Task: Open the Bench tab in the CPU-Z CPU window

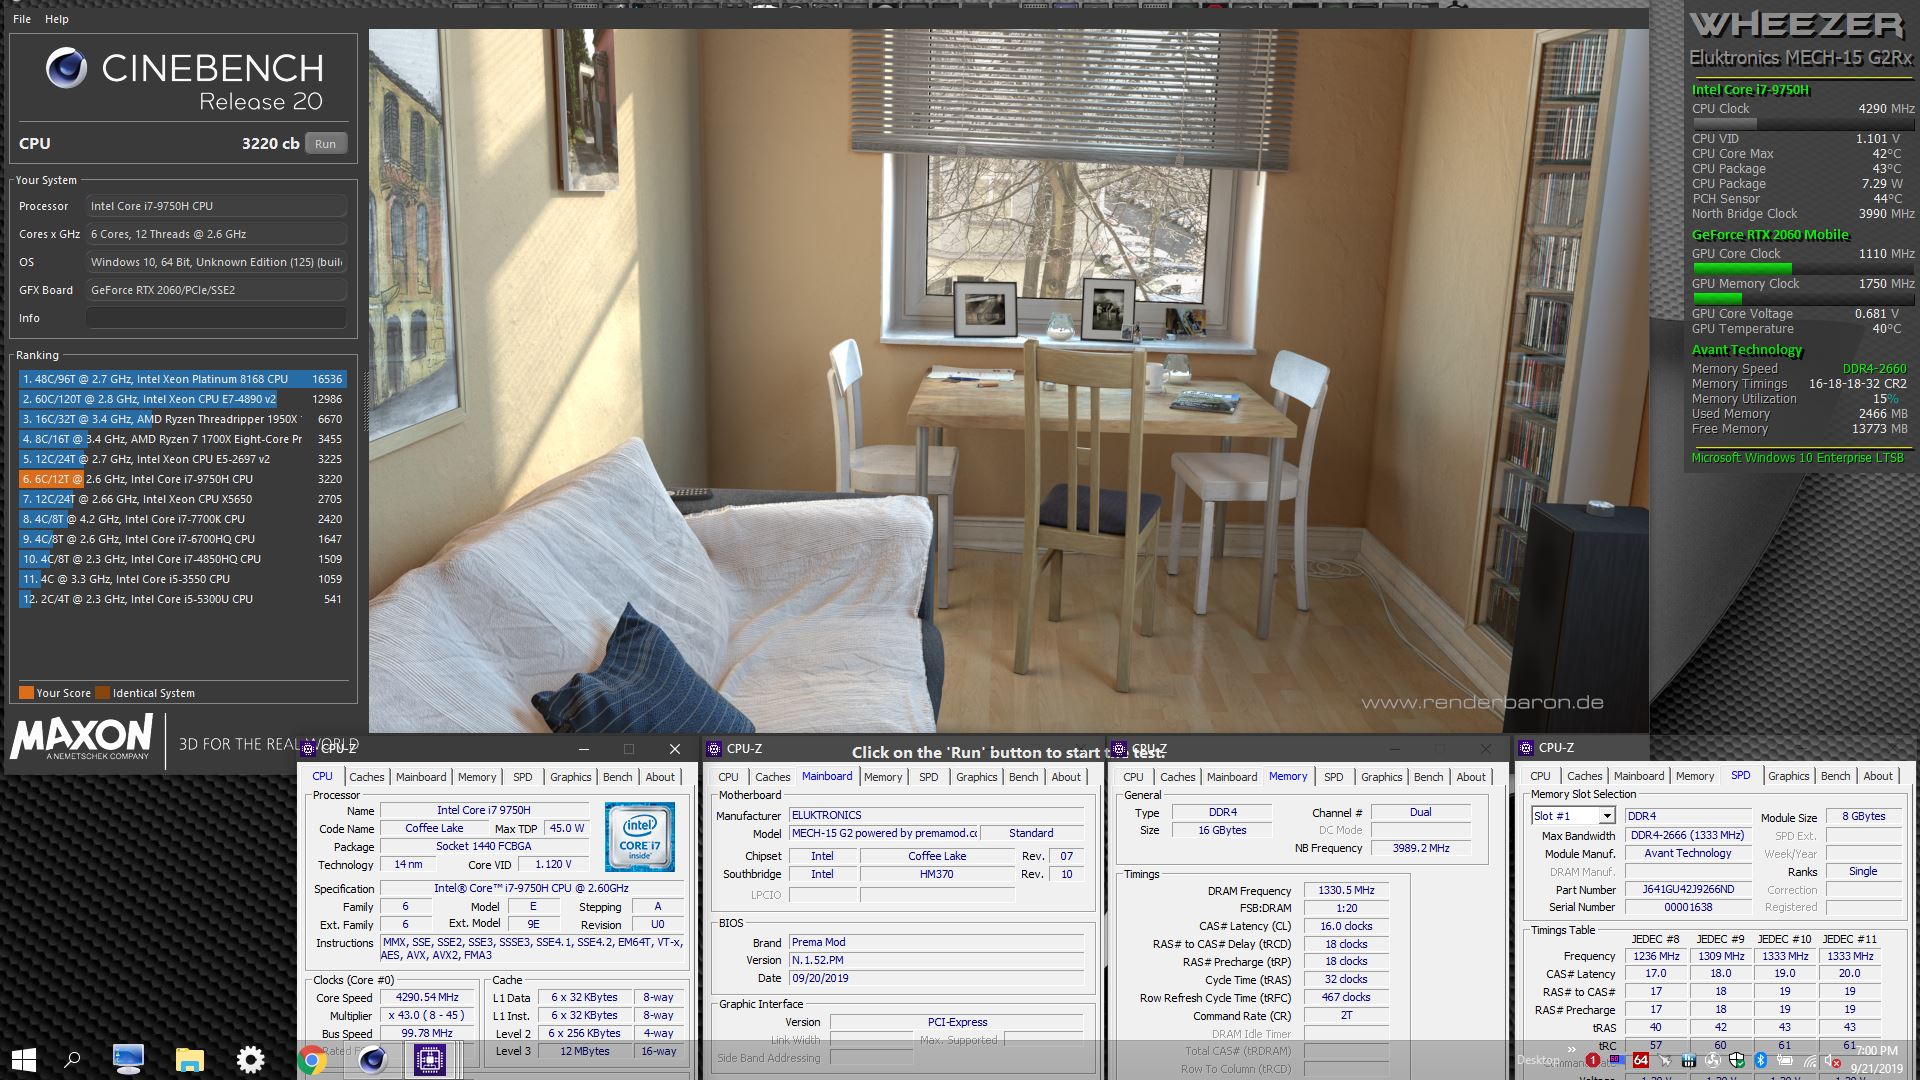Action: pyautogui.click(x=617, y=777)
